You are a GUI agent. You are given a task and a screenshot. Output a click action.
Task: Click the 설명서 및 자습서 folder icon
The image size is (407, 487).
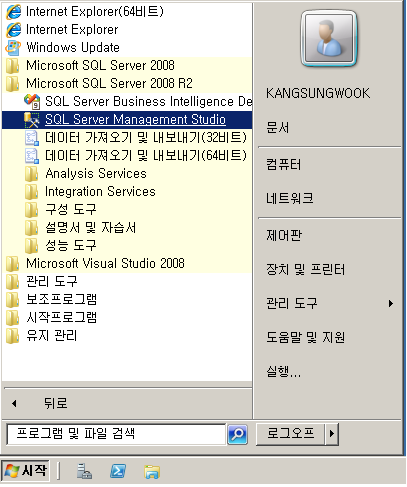click(32, 228)
